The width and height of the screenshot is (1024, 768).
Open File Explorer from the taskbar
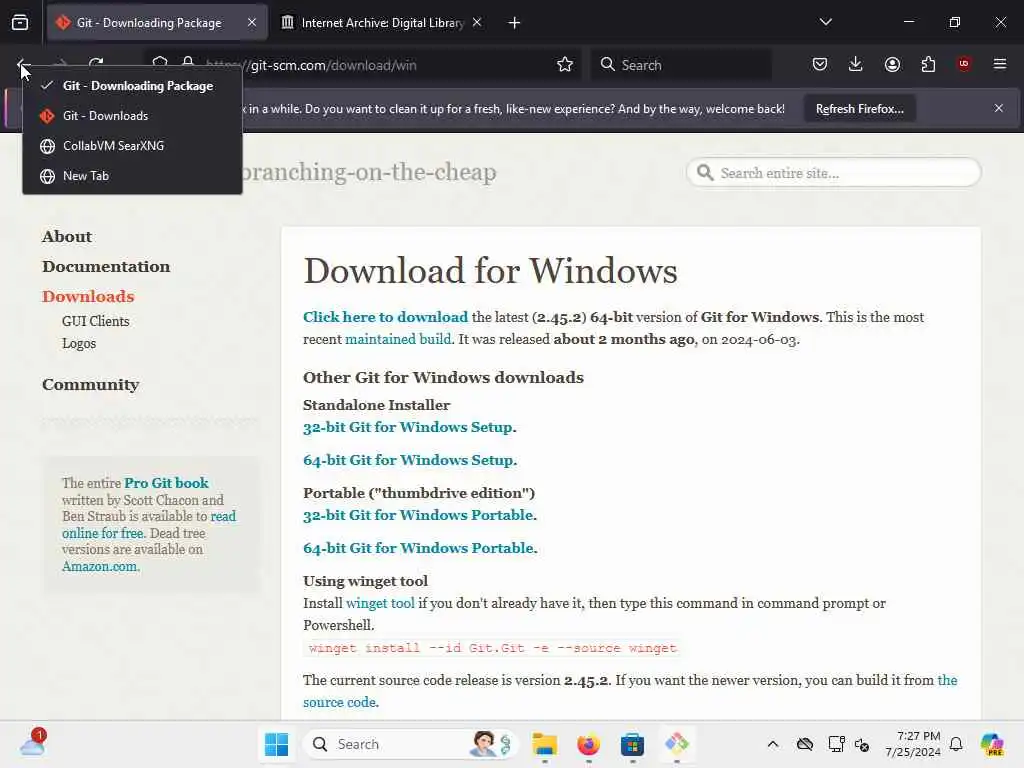[544, 744]
